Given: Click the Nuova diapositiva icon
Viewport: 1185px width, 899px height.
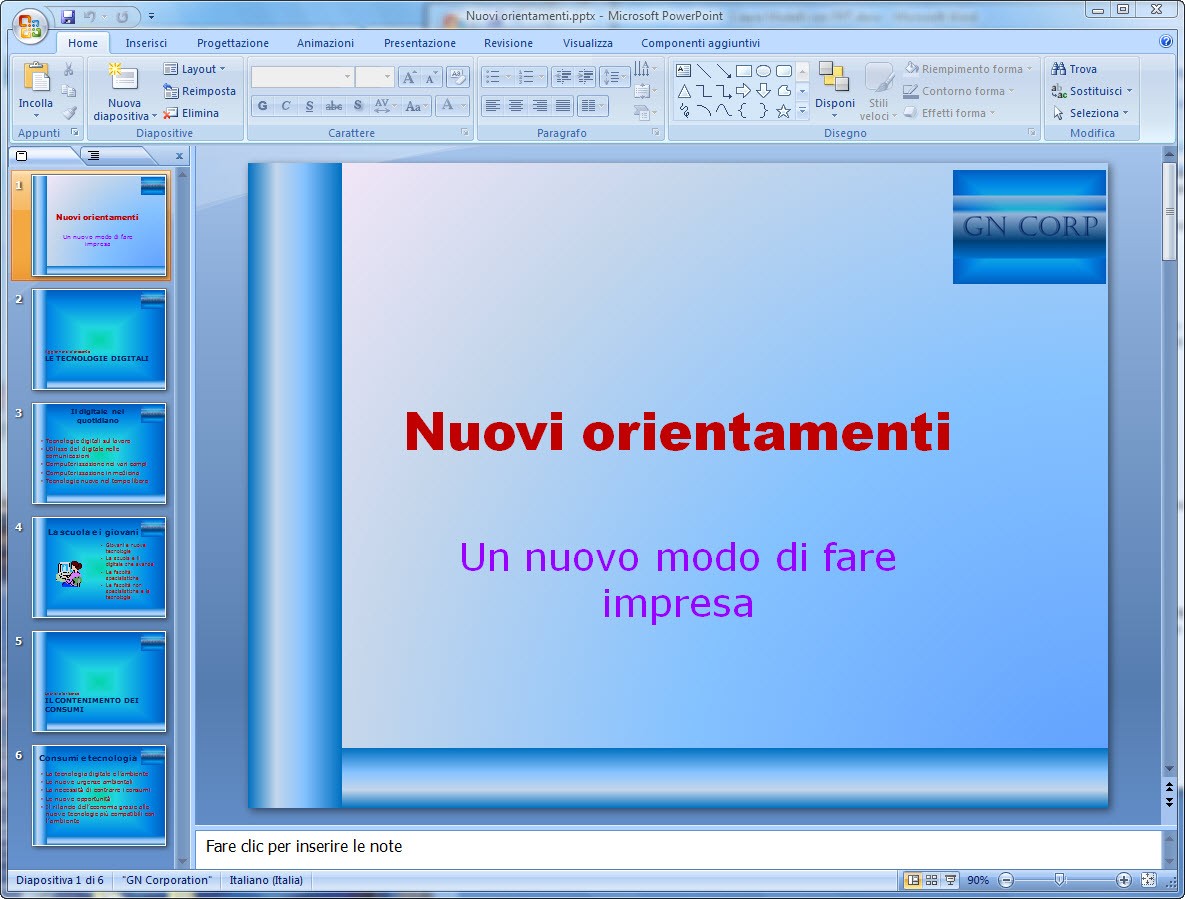Looking at the screenshot, I should 124,79.
